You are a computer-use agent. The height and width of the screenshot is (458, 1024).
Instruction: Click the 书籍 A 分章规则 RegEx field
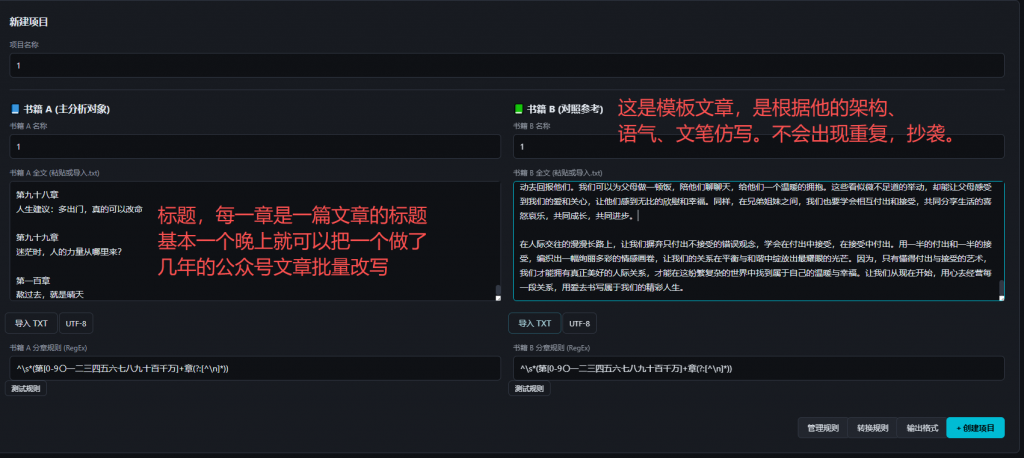(254, 368)
